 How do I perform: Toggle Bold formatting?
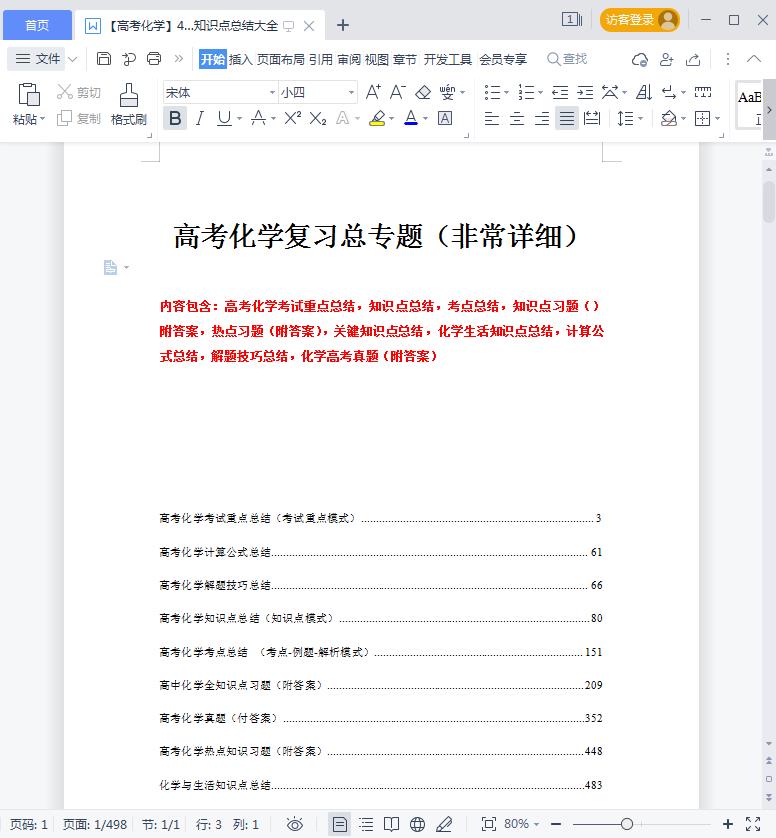[175, 118]
